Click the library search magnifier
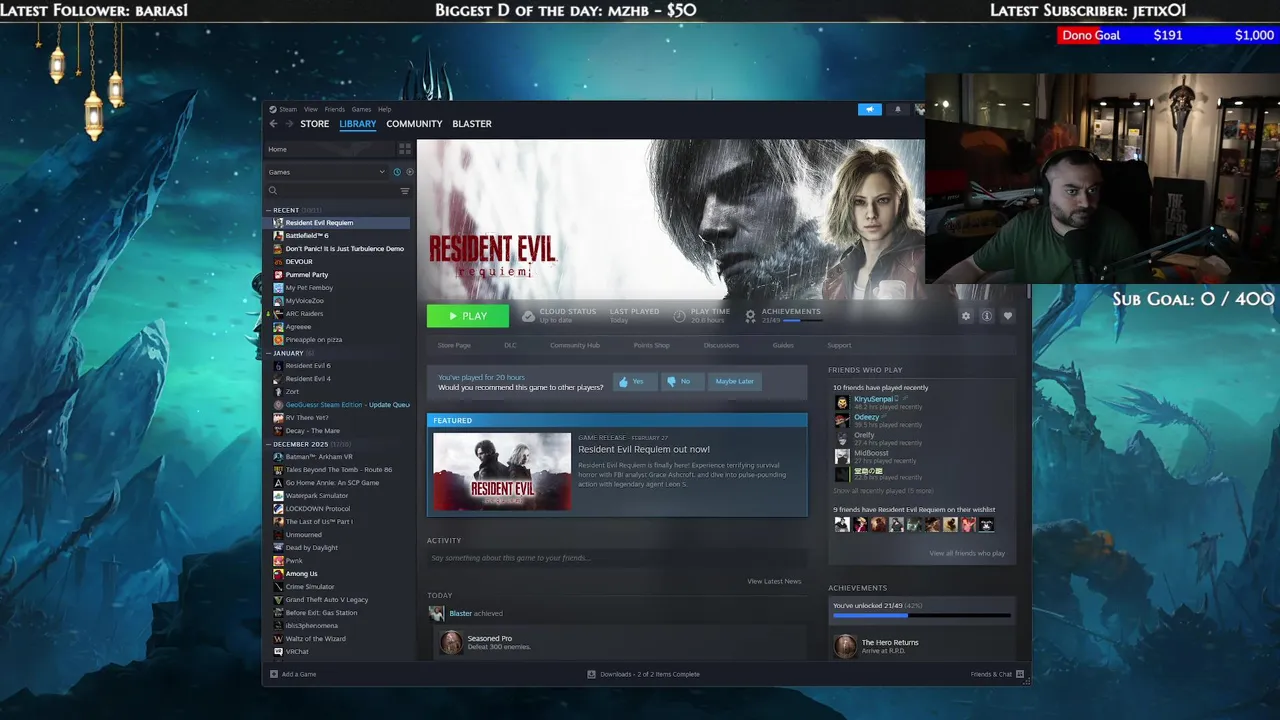1280x720 pixels. [x=273, y=191]
